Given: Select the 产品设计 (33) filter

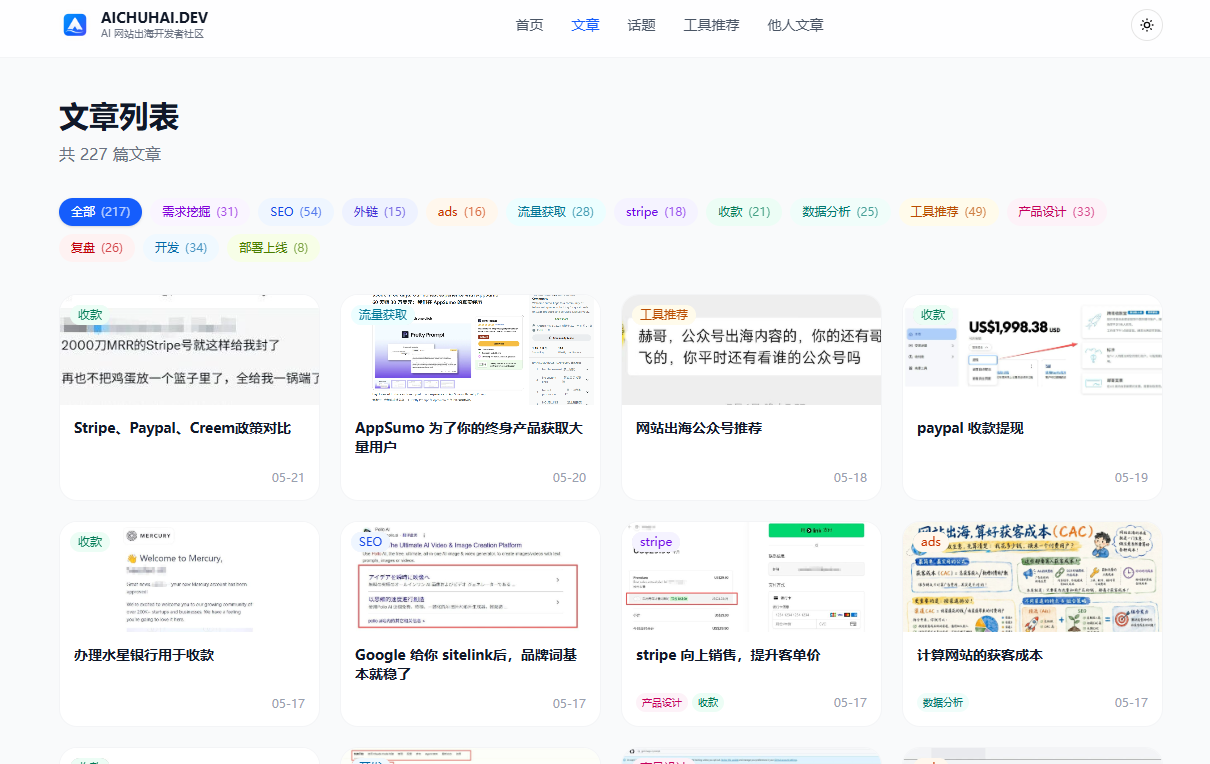Looking at the screenshot, I should 1056,211.
